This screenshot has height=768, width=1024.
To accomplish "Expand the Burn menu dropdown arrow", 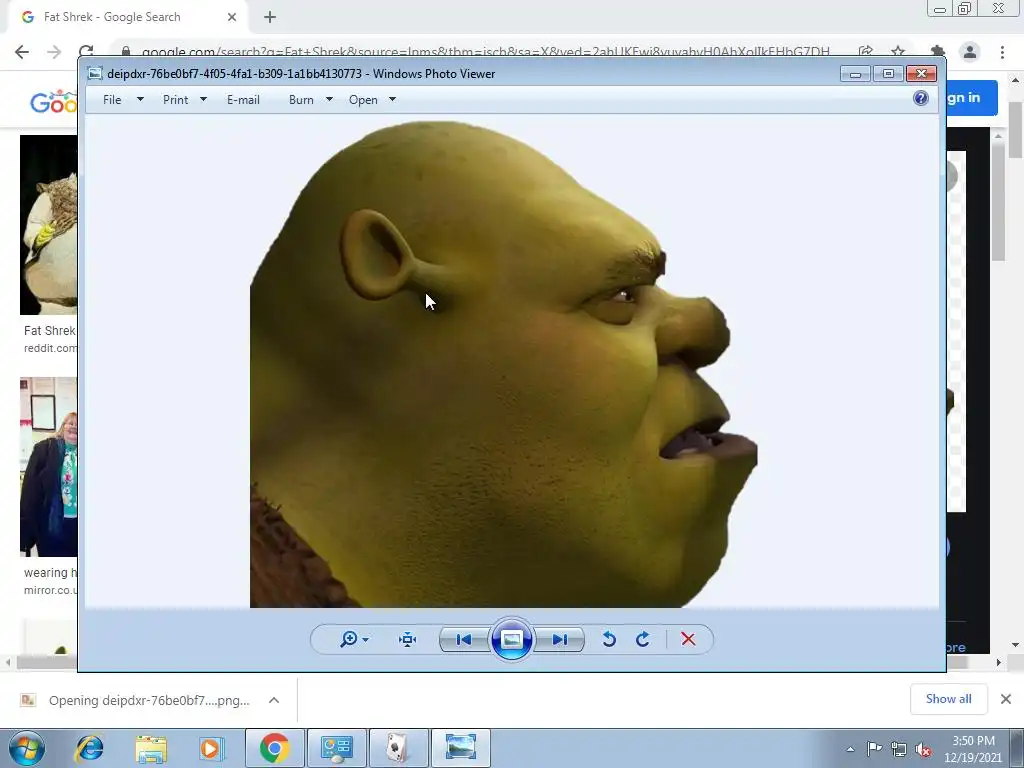I will (329, 99).
